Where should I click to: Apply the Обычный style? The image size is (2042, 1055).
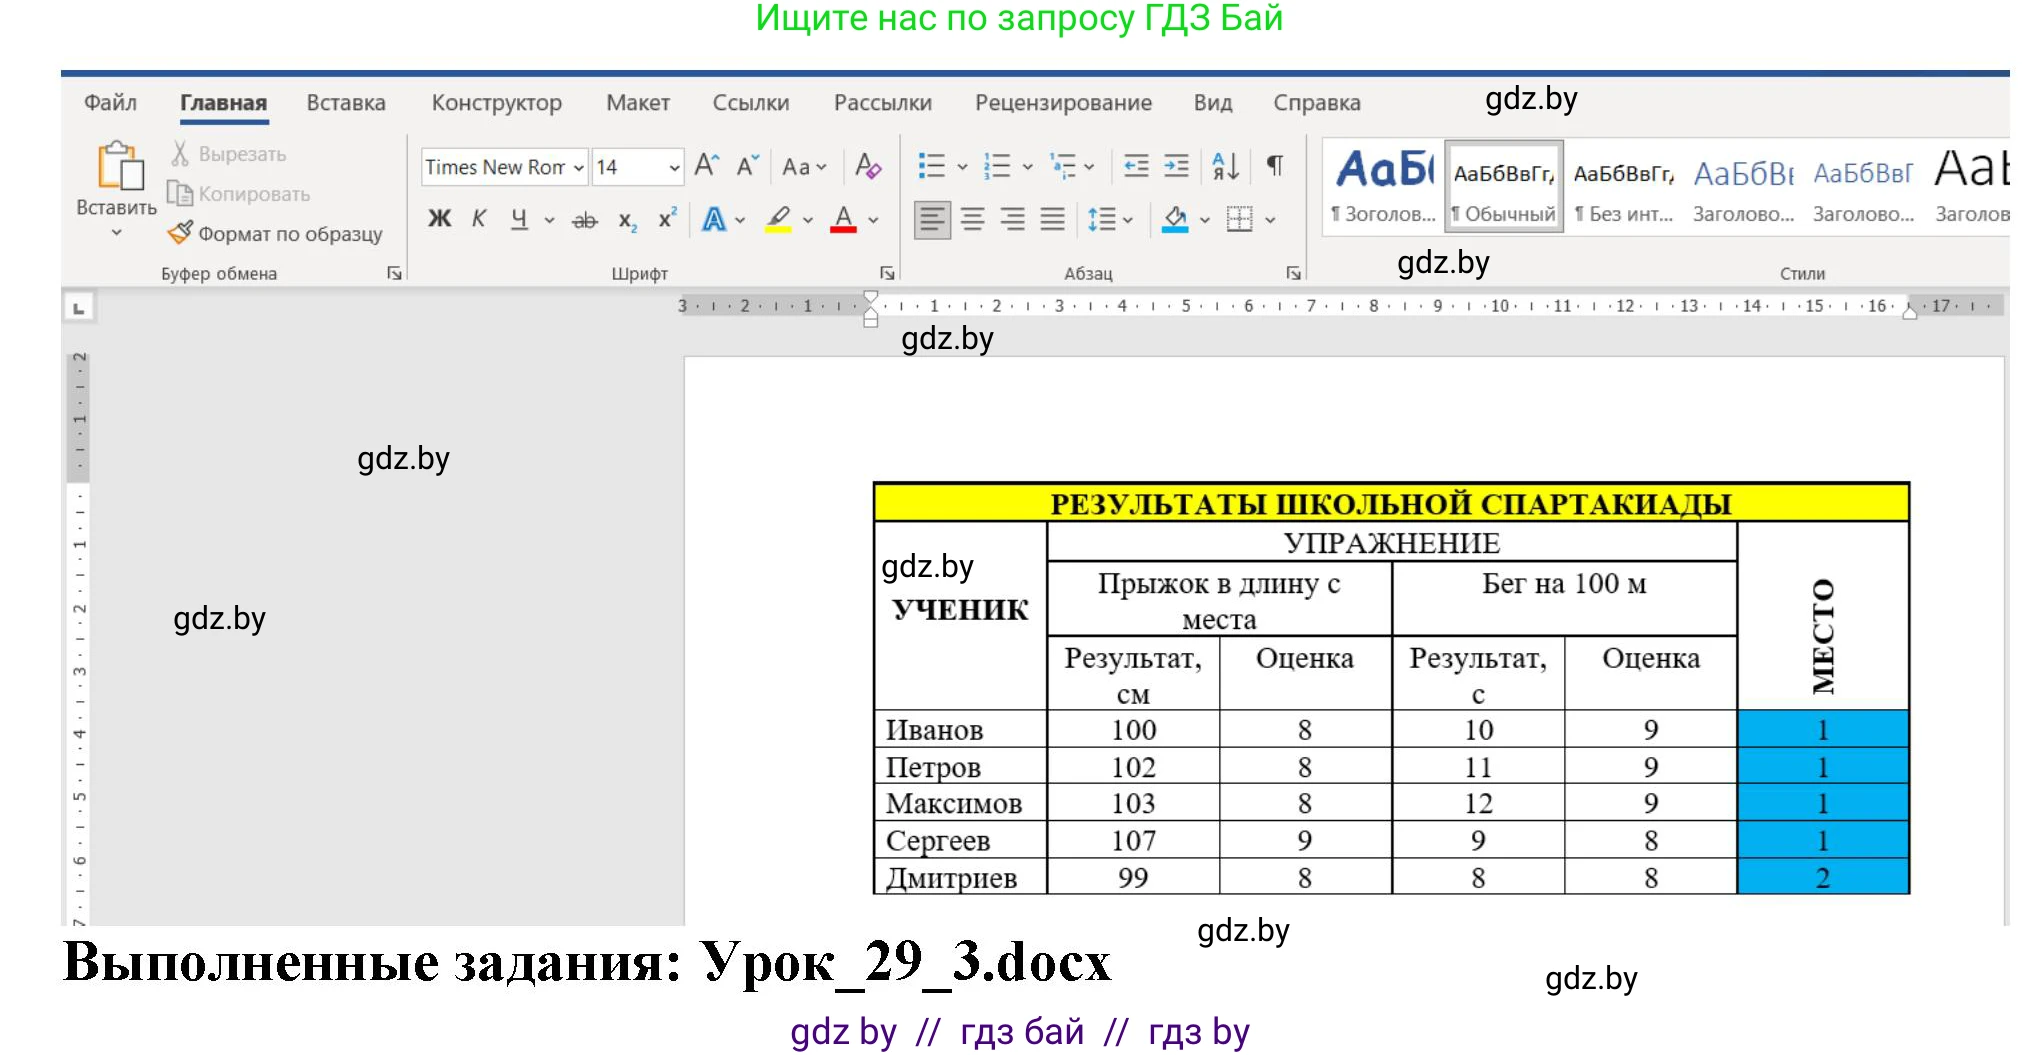click(1504, 188)
